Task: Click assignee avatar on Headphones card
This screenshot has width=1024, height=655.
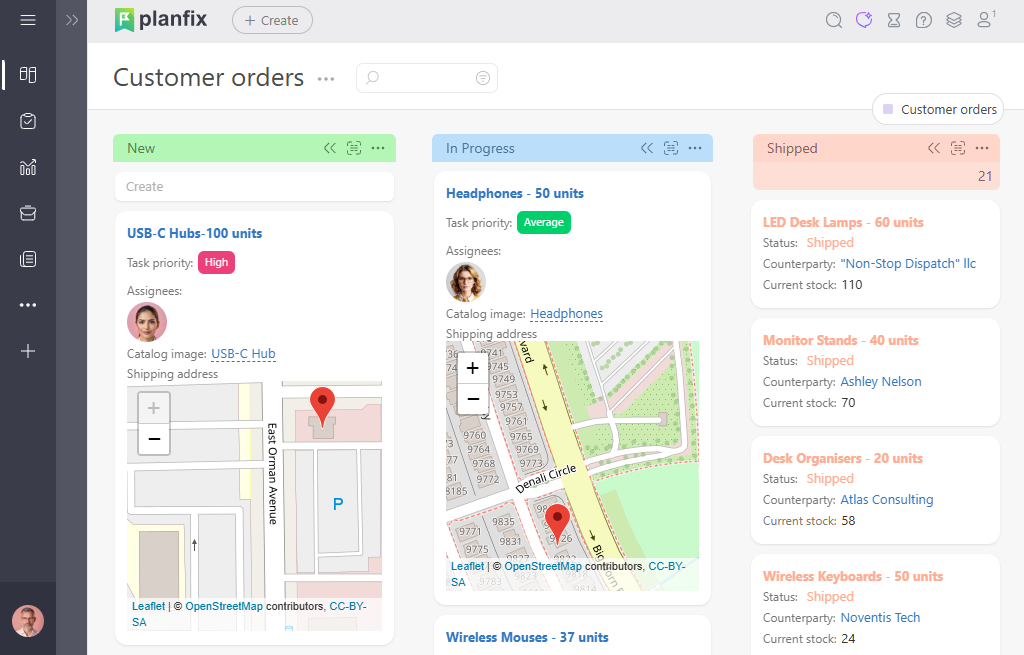Action: [x=466, y=282]
